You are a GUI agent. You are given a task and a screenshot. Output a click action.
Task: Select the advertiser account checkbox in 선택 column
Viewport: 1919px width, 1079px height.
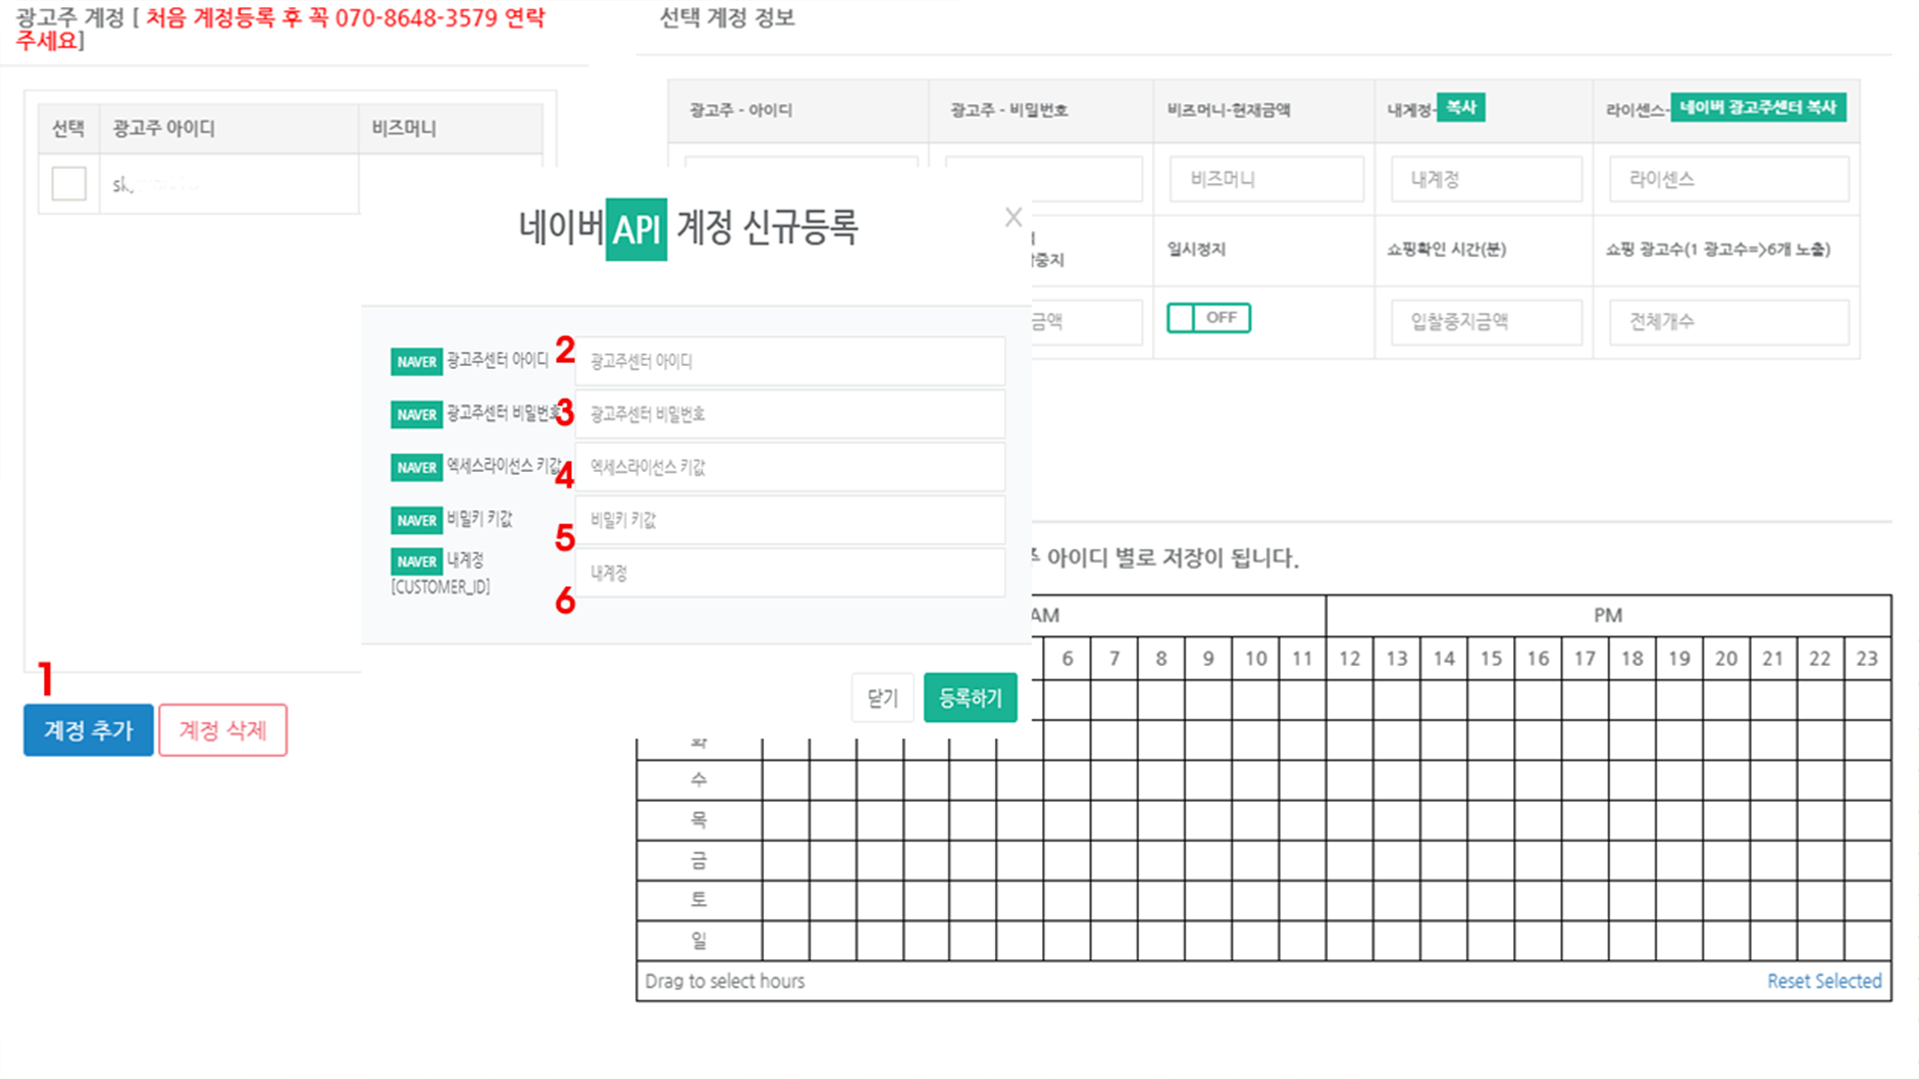[x=67, y=183]
